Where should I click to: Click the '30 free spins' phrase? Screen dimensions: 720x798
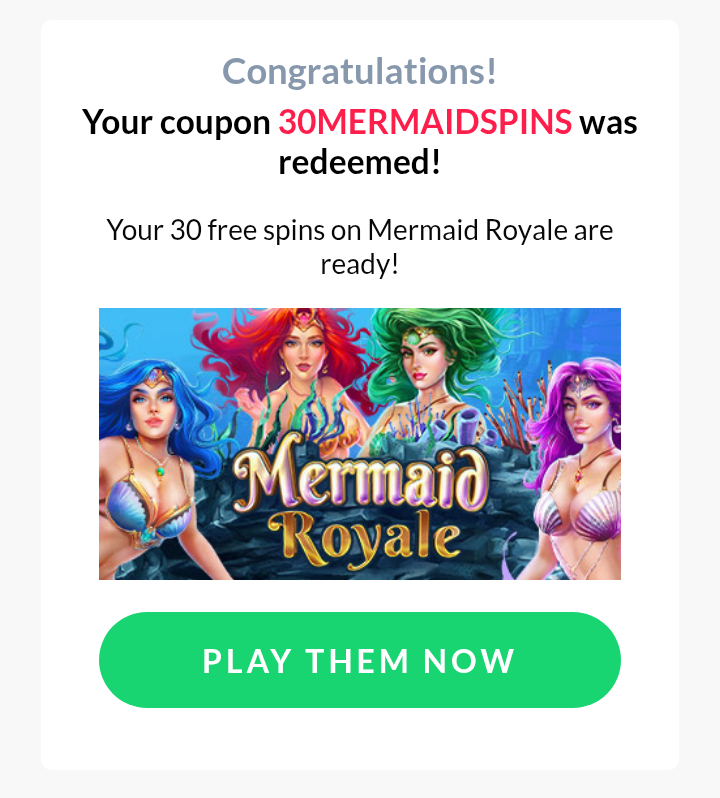coord(247,231)
